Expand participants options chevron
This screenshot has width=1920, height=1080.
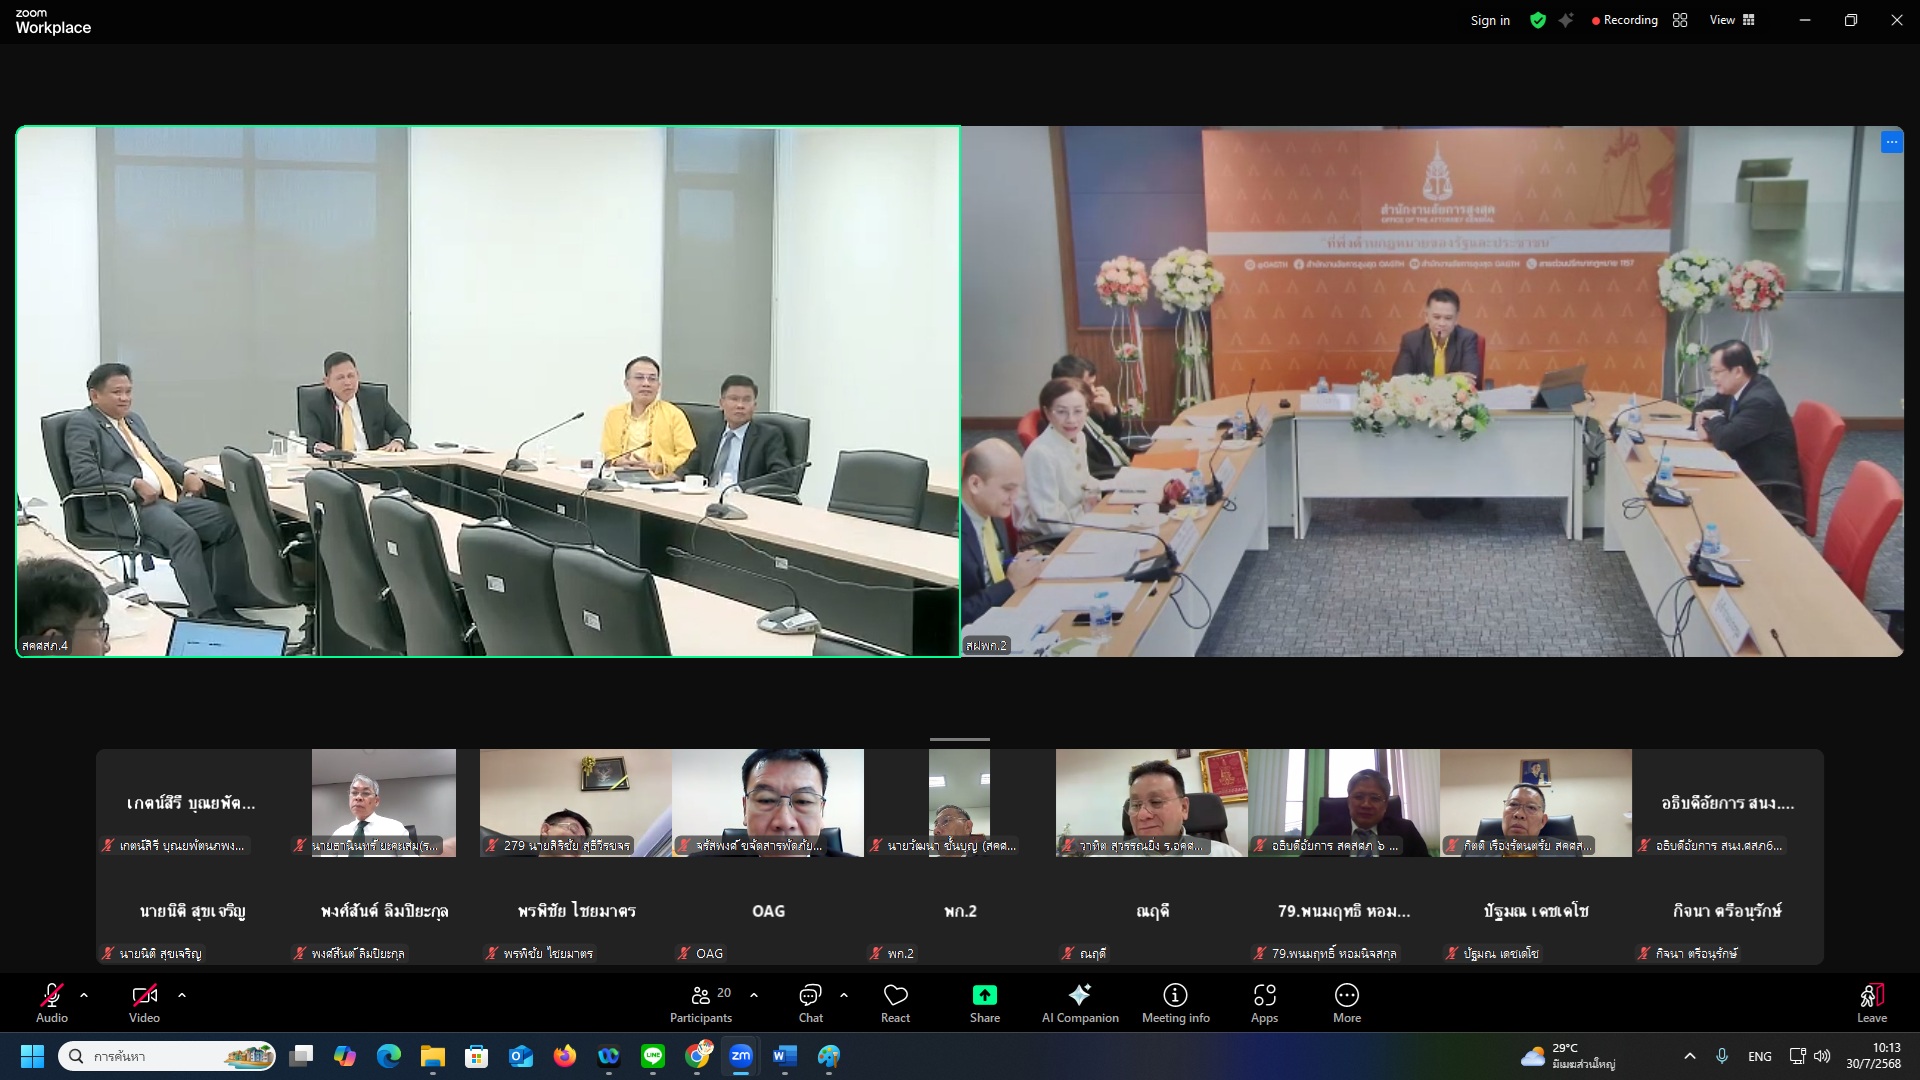click(754, 995)
